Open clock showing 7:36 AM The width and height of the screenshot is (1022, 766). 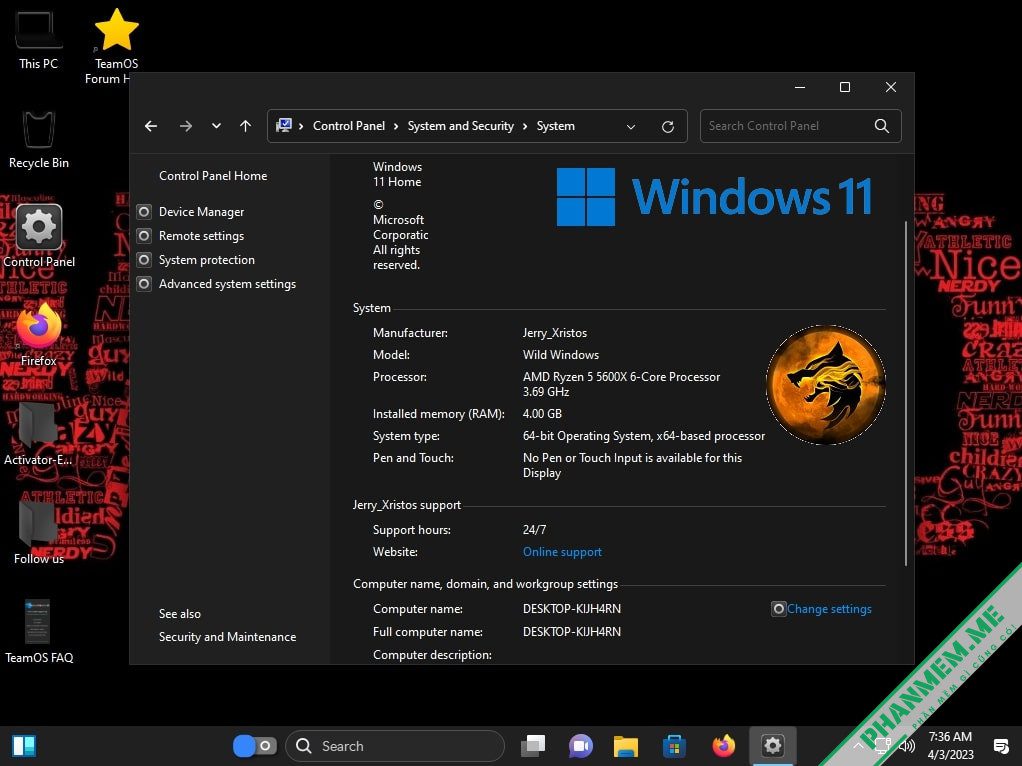950,745
